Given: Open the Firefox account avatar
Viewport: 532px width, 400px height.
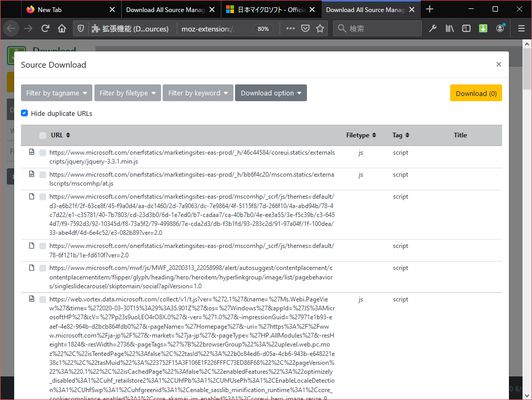Looking at the screenshot, I should point(500,28).
